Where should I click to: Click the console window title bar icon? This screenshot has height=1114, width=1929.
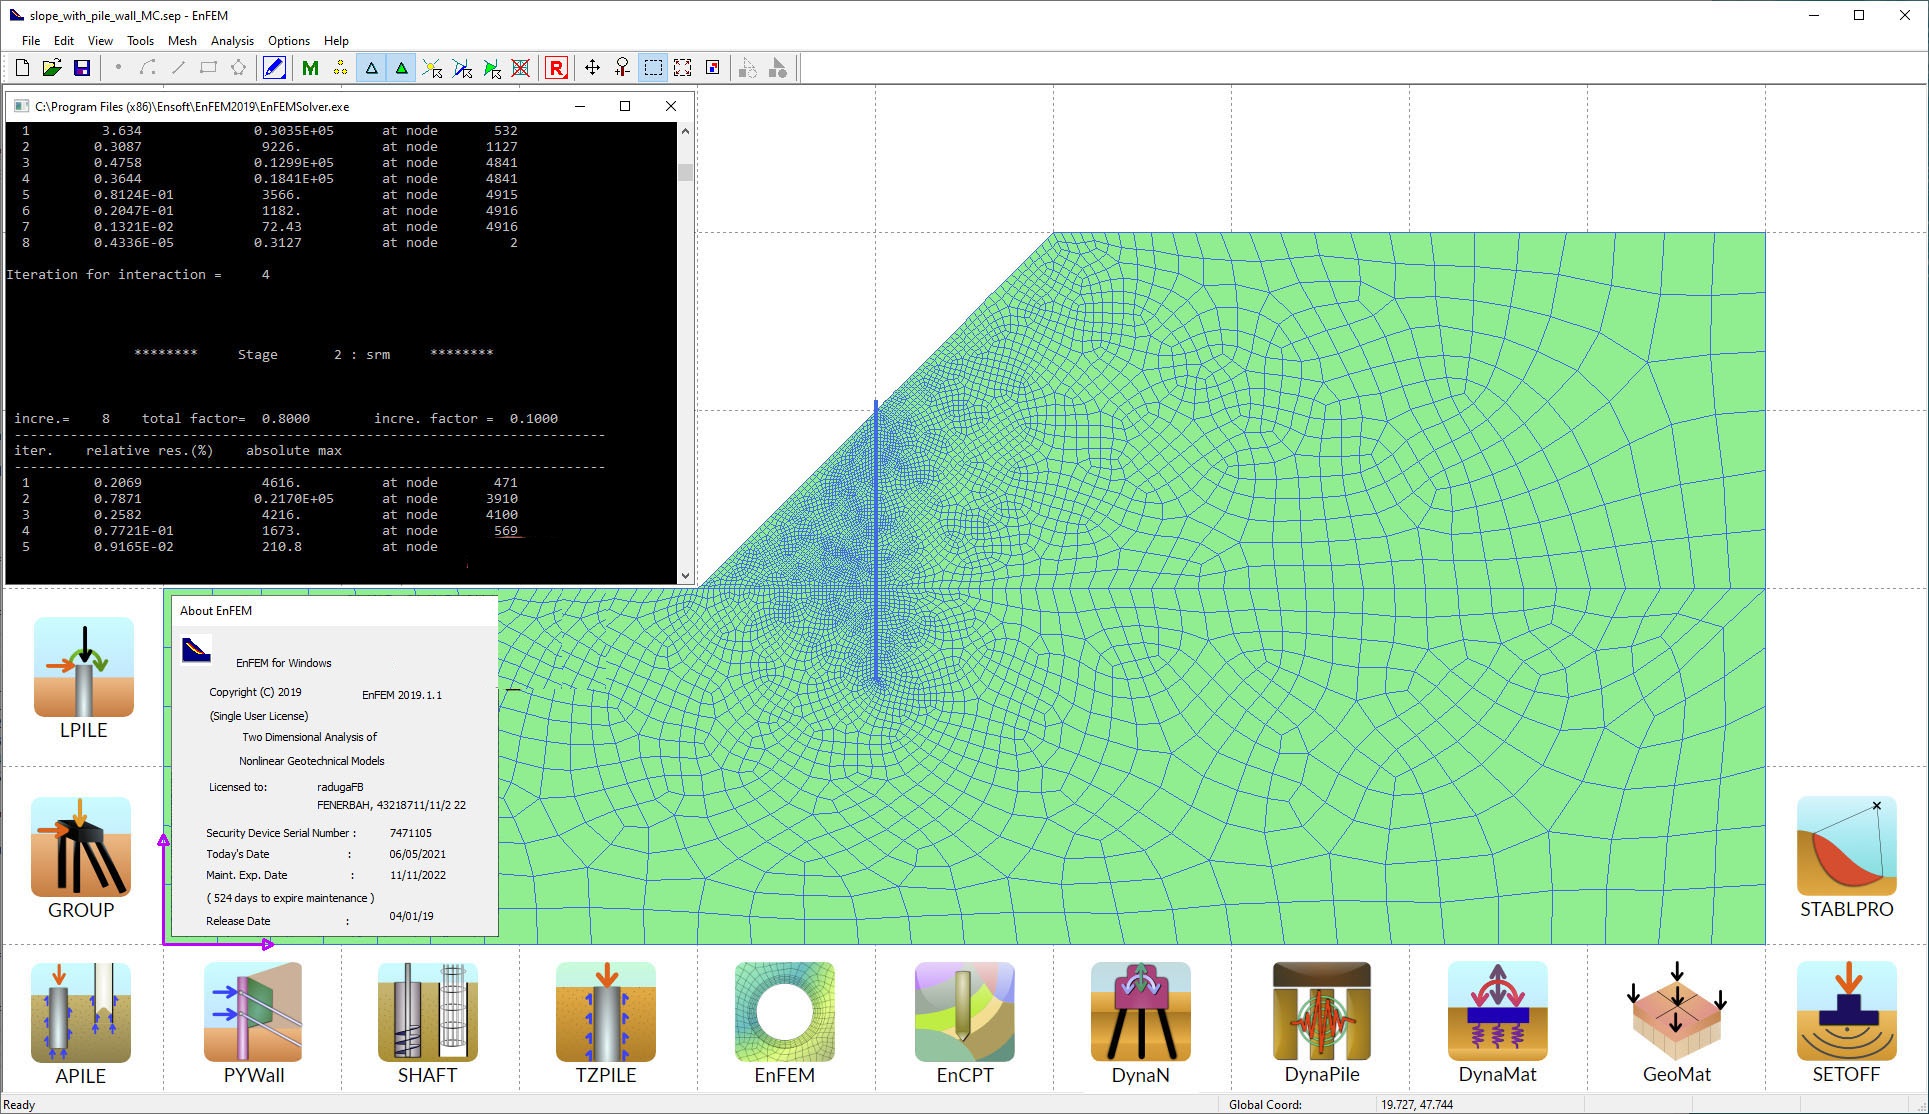point(21,106)
